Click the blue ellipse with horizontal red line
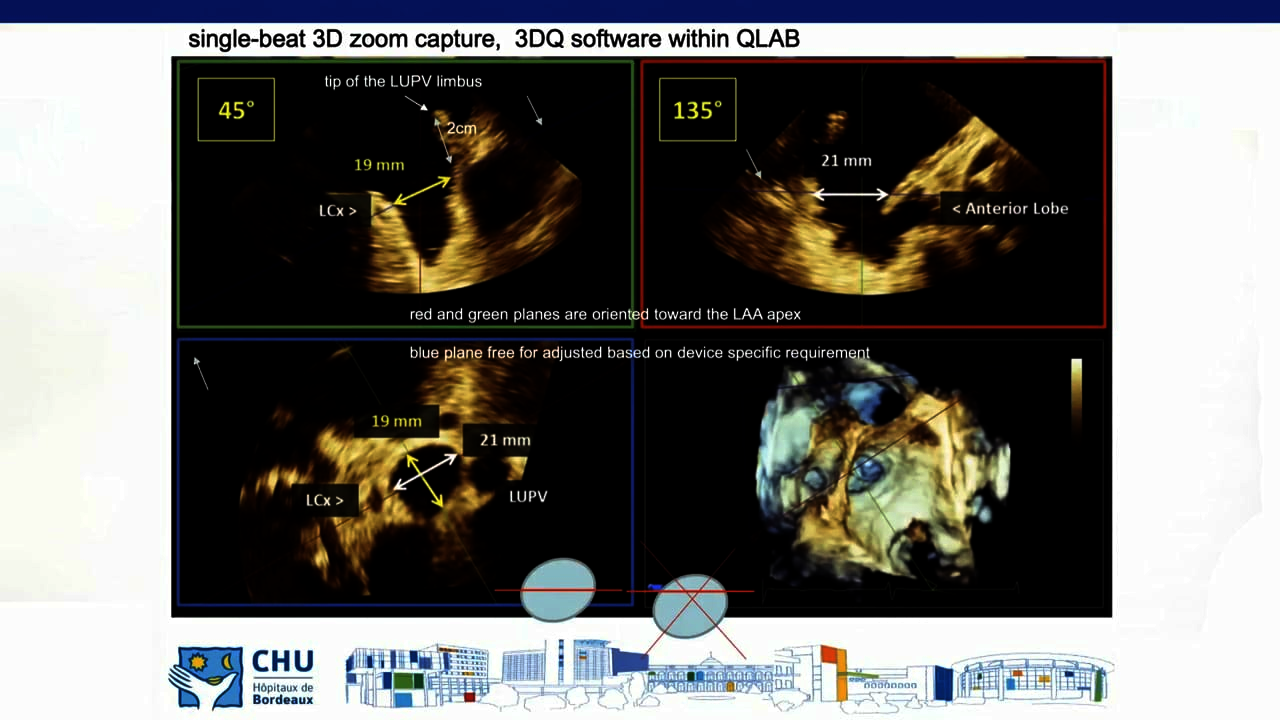 tap(558, 590)
